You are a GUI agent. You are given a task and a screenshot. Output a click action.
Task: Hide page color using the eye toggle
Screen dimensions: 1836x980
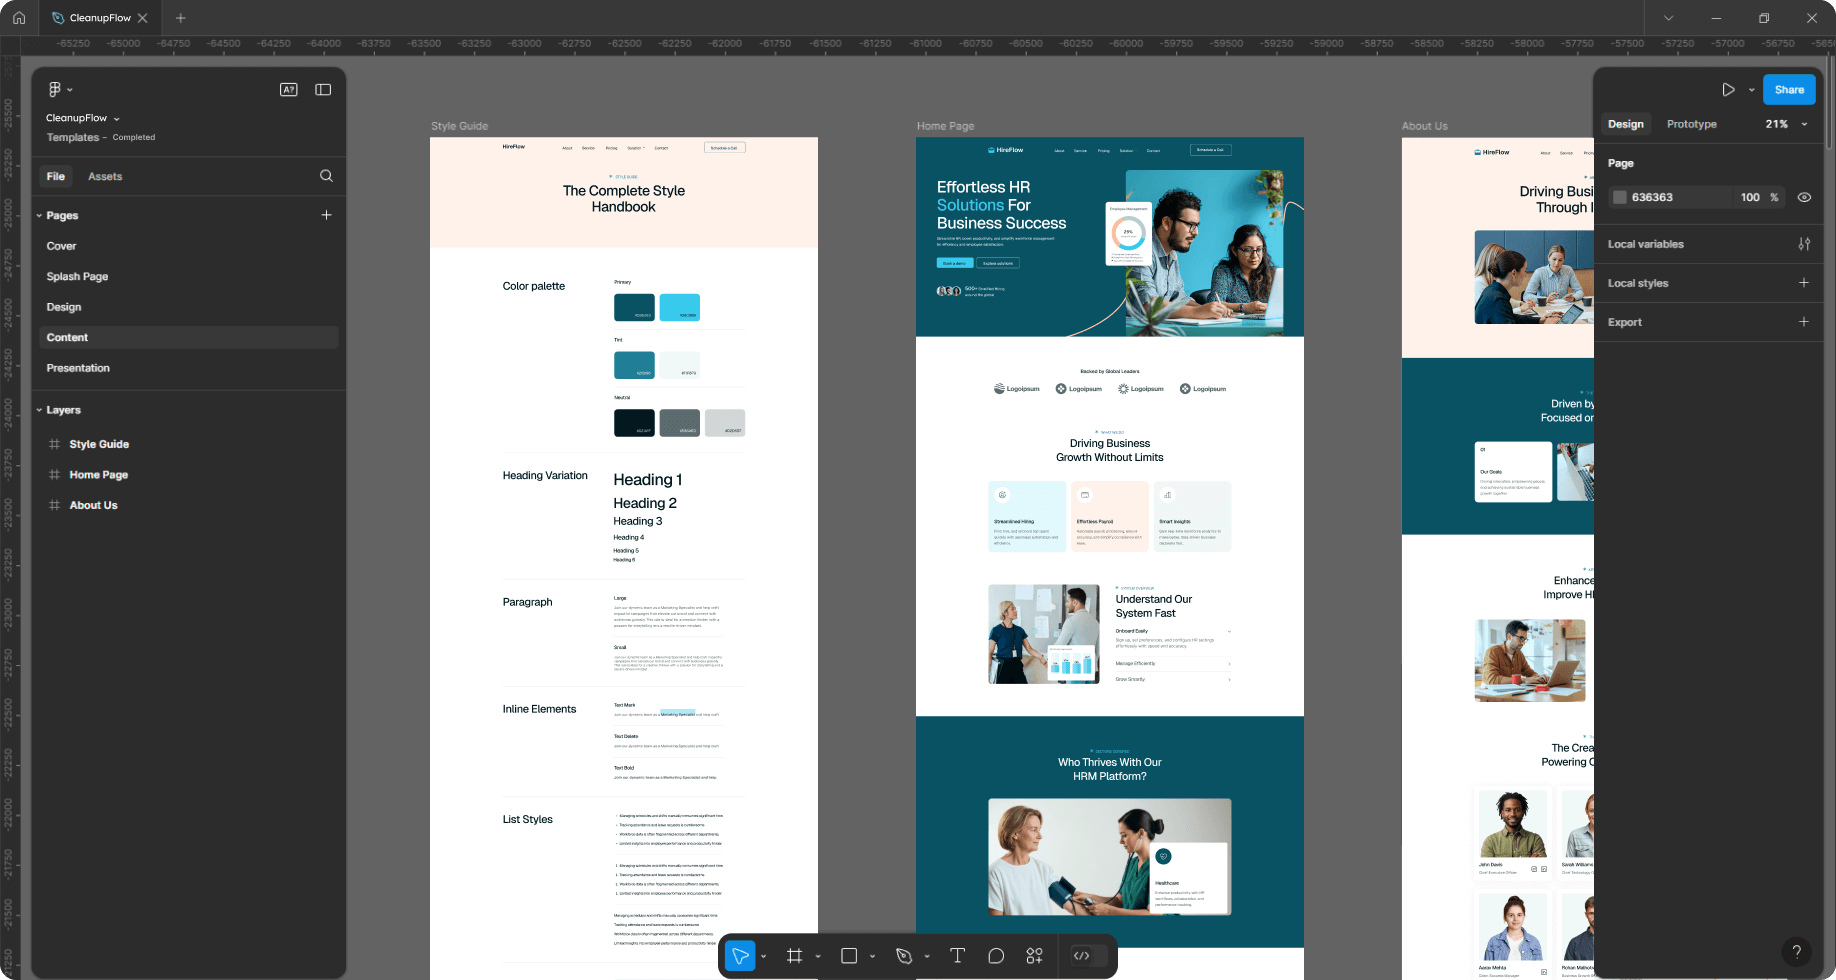(1805, 197)
